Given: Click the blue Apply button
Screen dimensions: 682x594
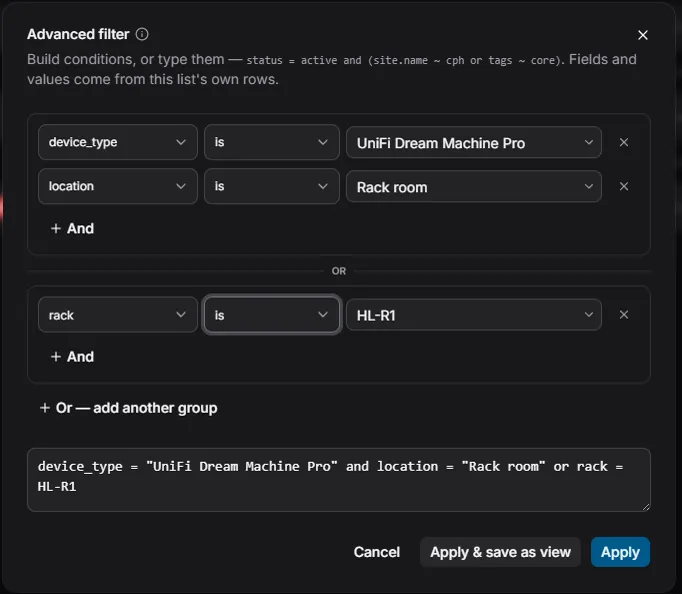Looking at the screenshot, I should [620, 552].
